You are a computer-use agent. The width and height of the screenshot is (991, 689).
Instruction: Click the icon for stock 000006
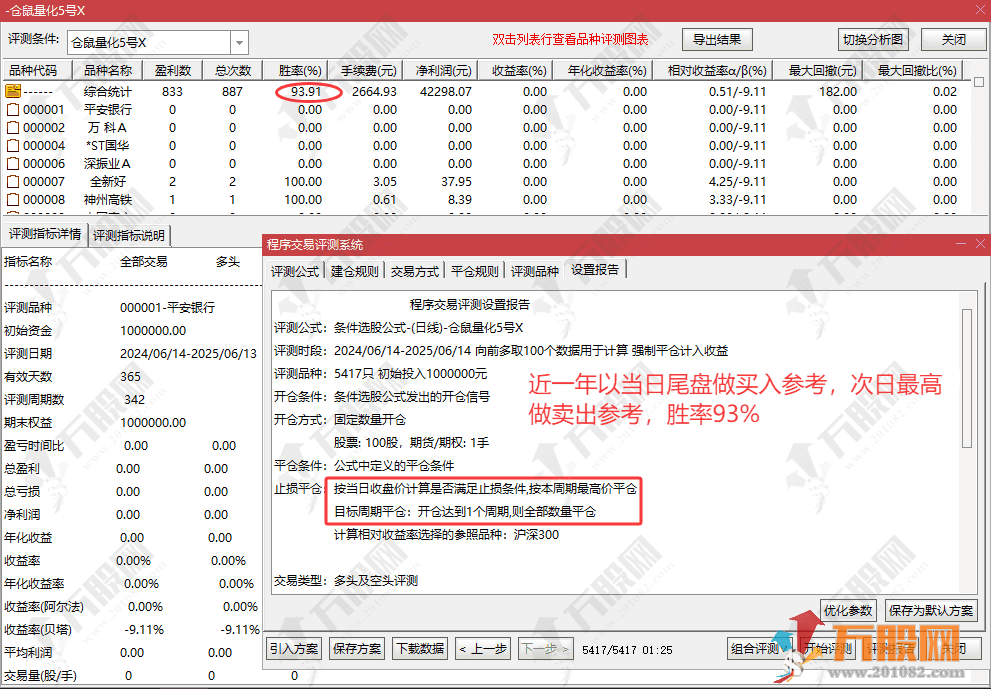13,163
